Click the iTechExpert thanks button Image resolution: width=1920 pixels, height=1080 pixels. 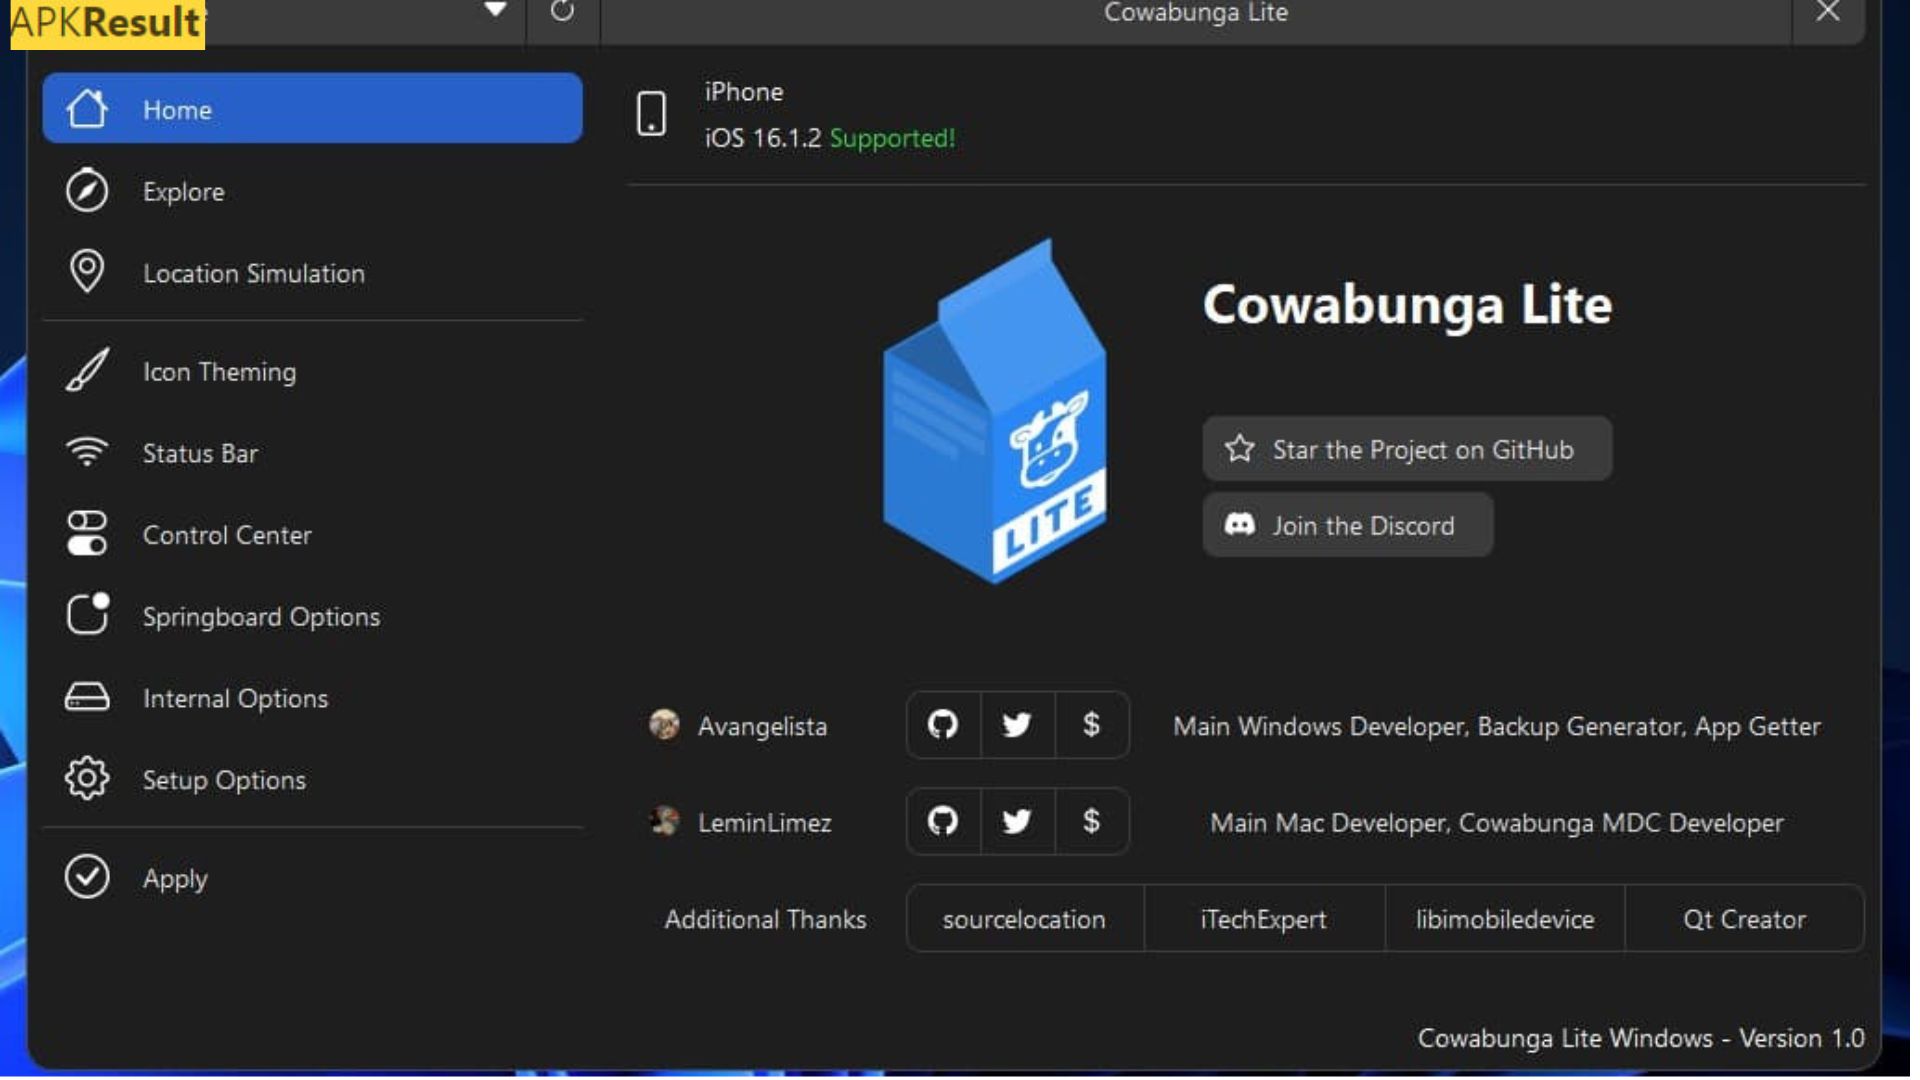[1263, 918]
